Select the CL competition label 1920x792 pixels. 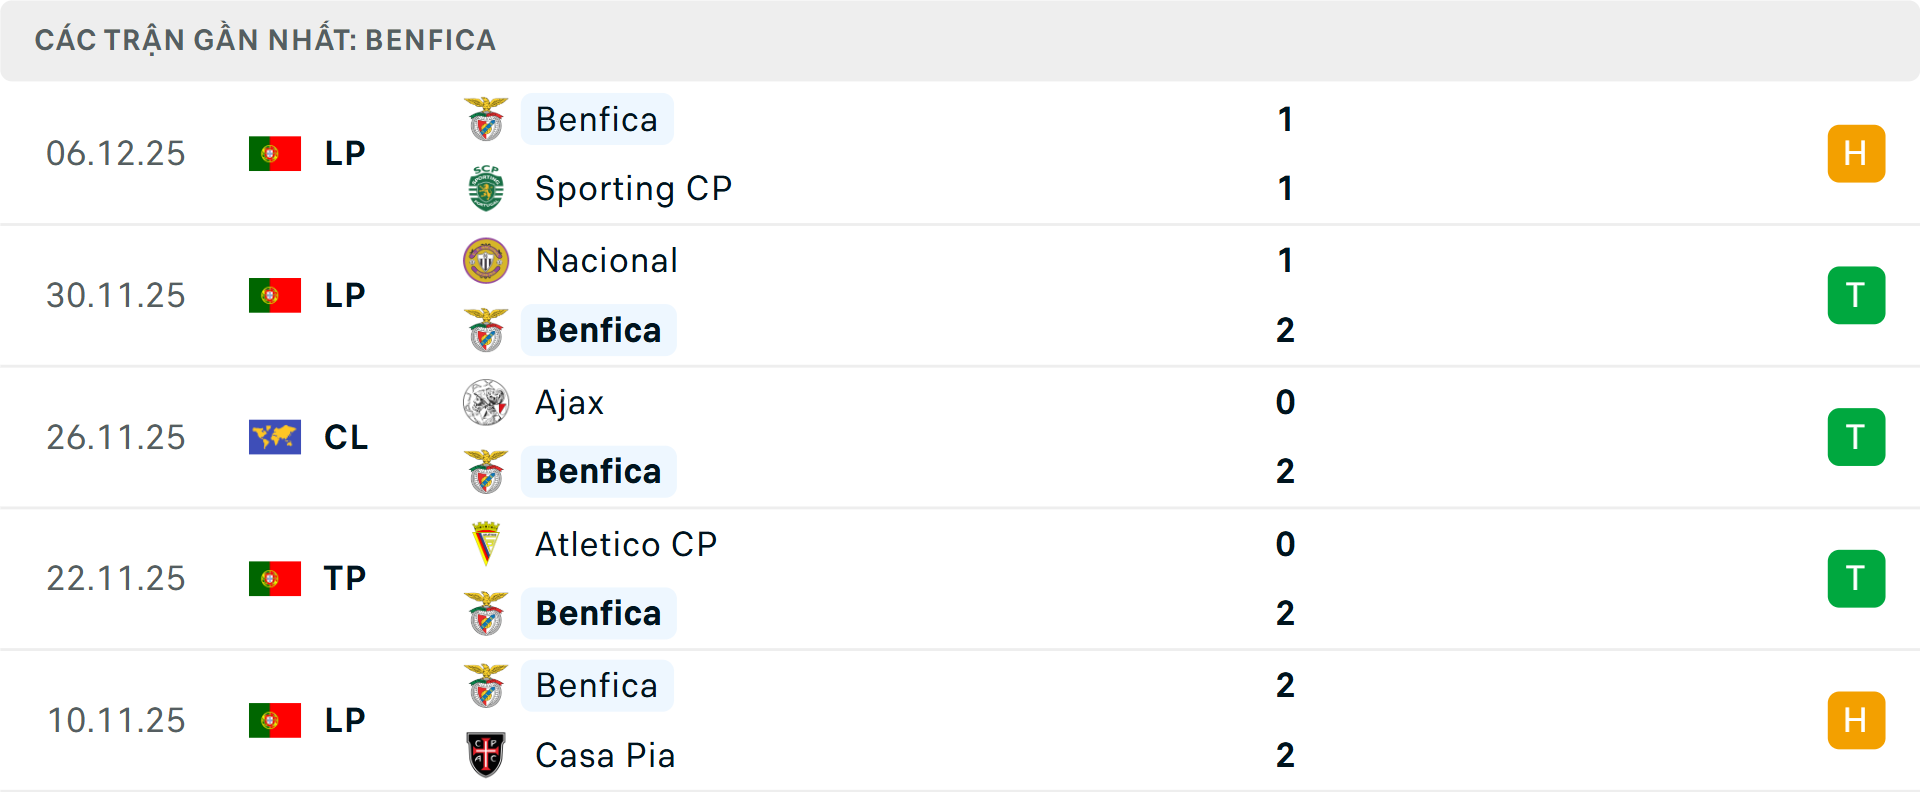point(345,437)
